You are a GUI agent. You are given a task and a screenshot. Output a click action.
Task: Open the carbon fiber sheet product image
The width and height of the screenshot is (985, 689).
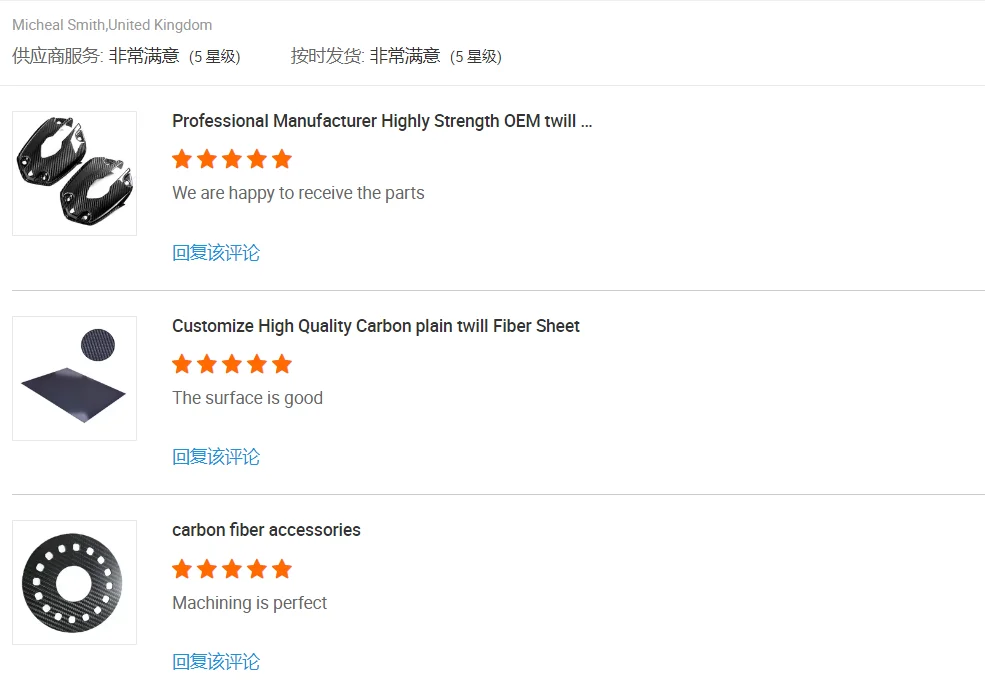coord(74,378)
